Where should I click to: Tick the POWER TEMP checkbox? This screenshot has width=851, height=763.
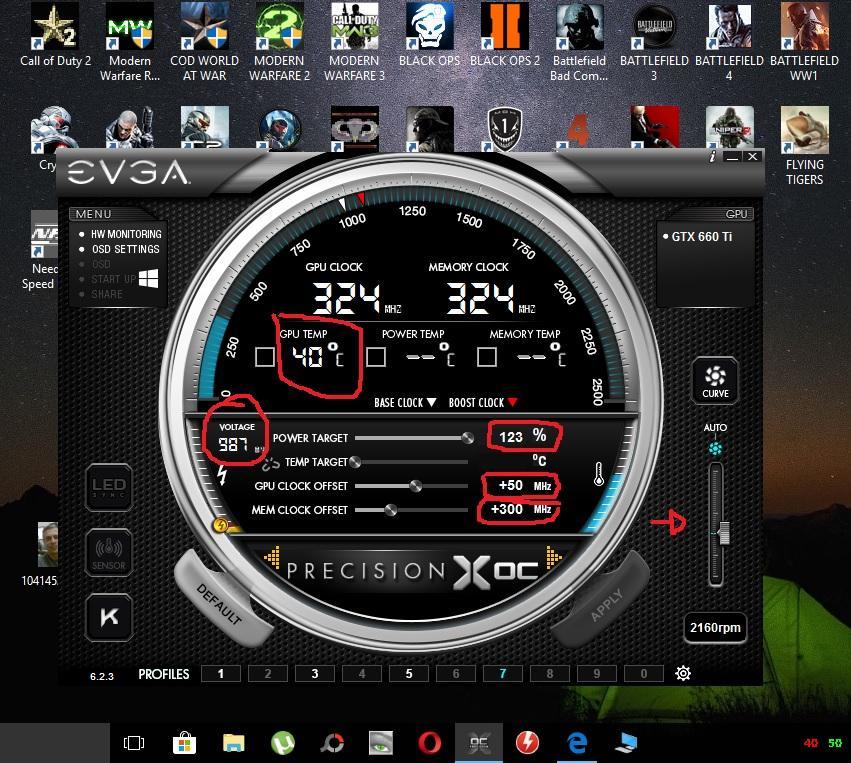point(376,357)
